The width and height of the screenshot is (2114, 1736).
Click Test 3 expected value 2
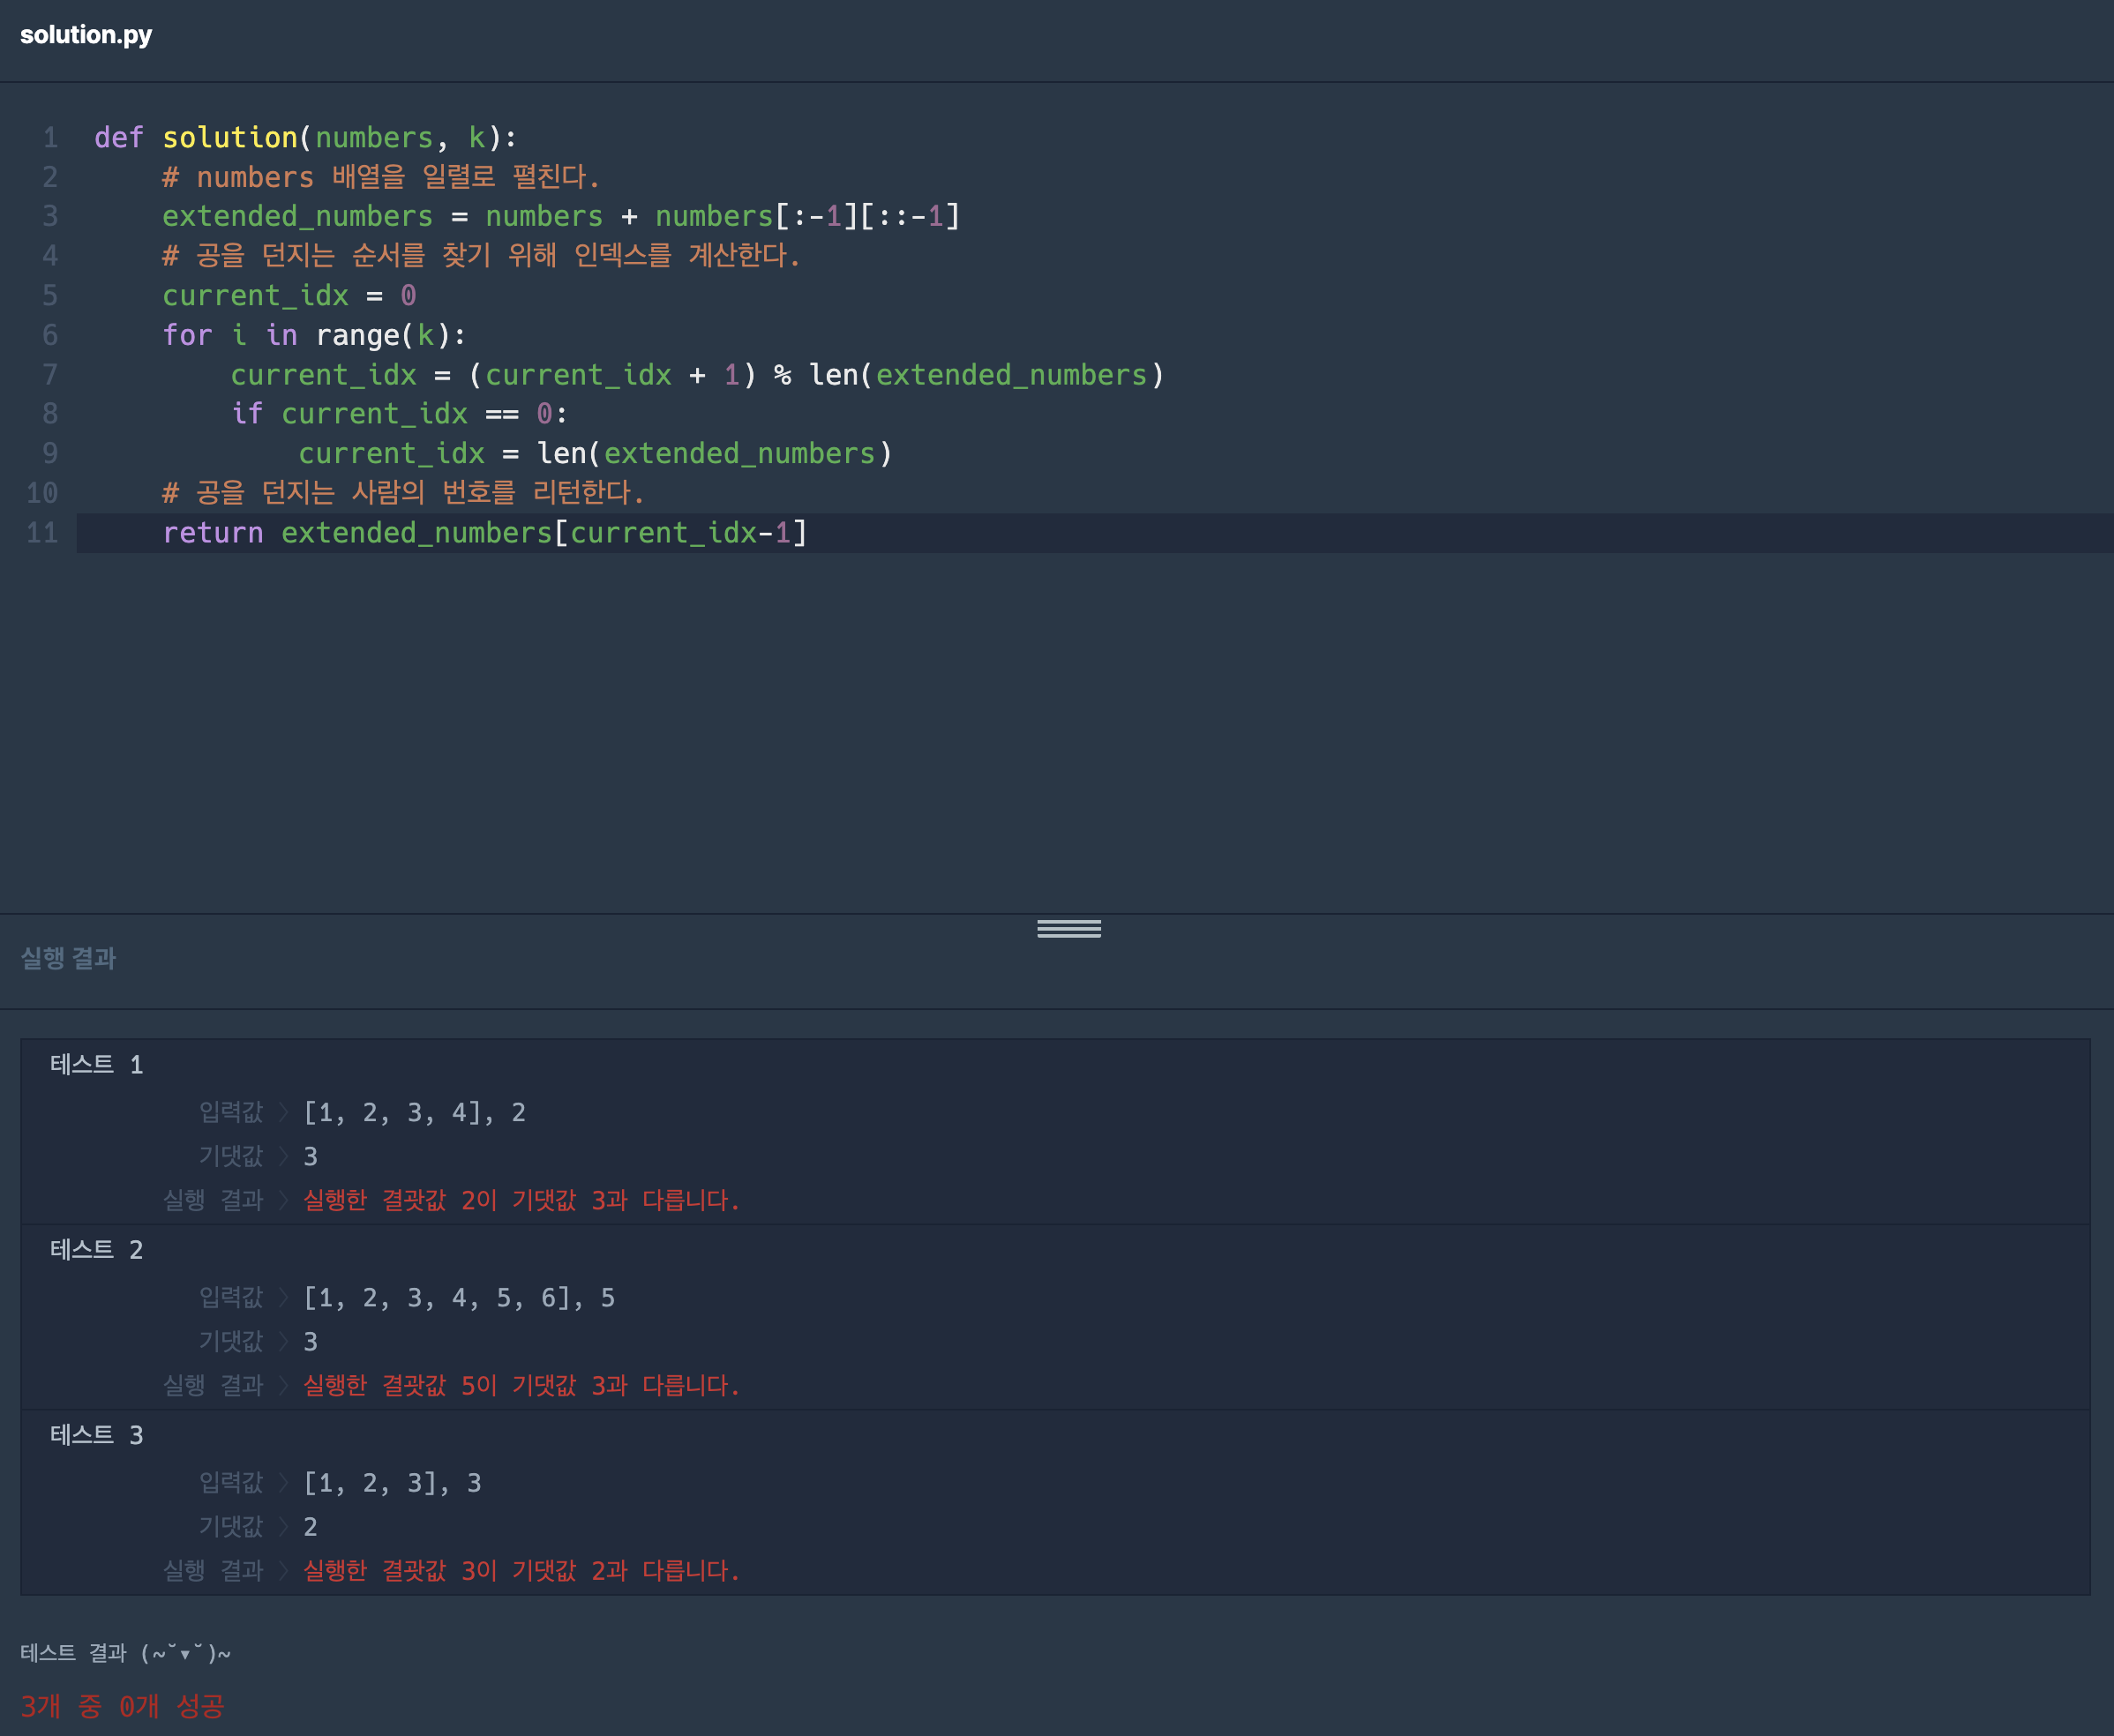coord(310,1527)
